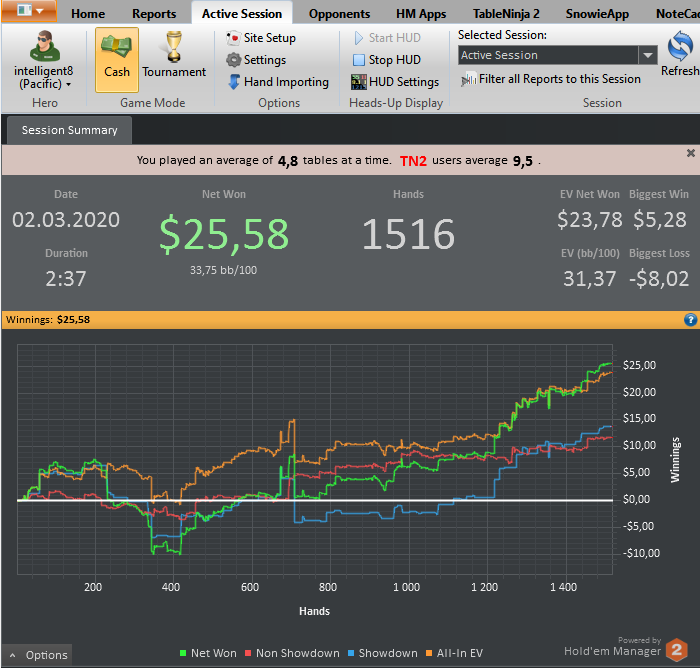Go to the HM Apps tab
The height and width of the screenshot is (668, 700).
(421, 14)
